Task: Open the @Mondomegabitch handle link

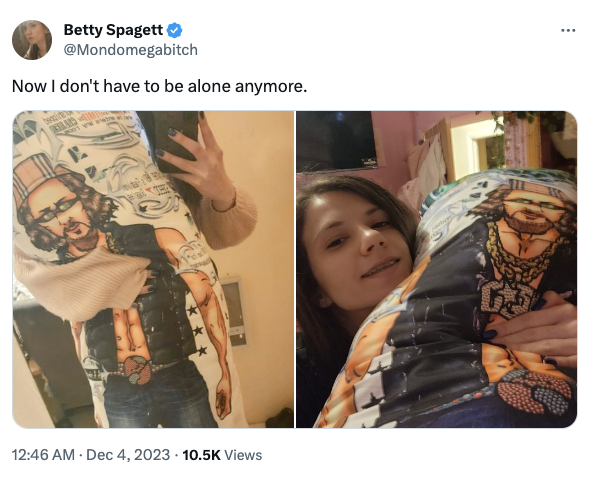Action: pyautogui.click(x=130, y=50)
